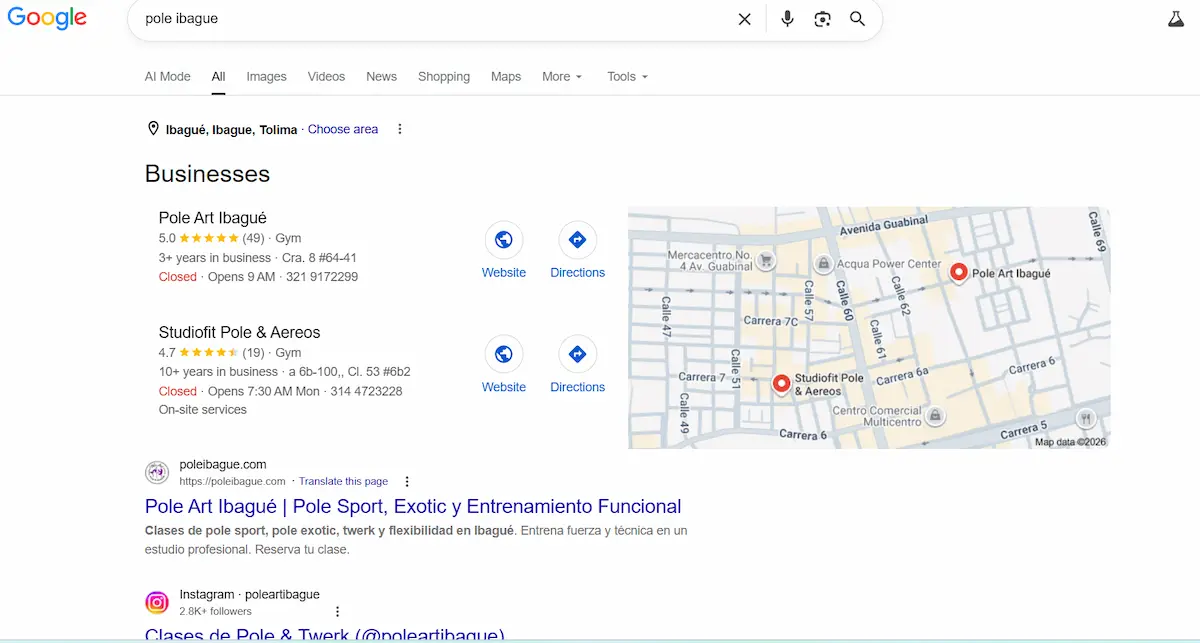
Task: Get directions to Pole Art Ibagué
Action: coord(577,240)
